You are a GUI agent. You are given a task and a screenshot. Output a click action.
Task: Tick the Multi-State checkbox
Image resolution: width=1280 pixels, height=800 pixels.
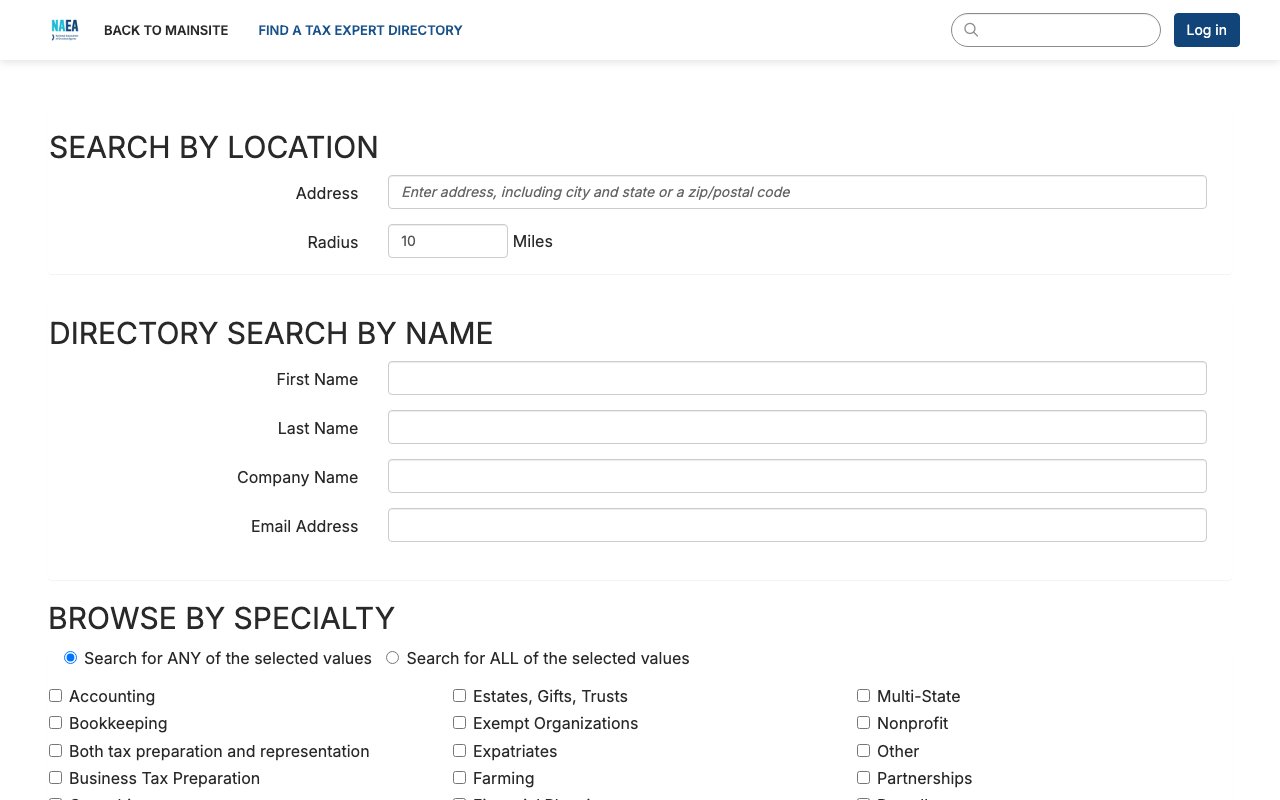863,695
